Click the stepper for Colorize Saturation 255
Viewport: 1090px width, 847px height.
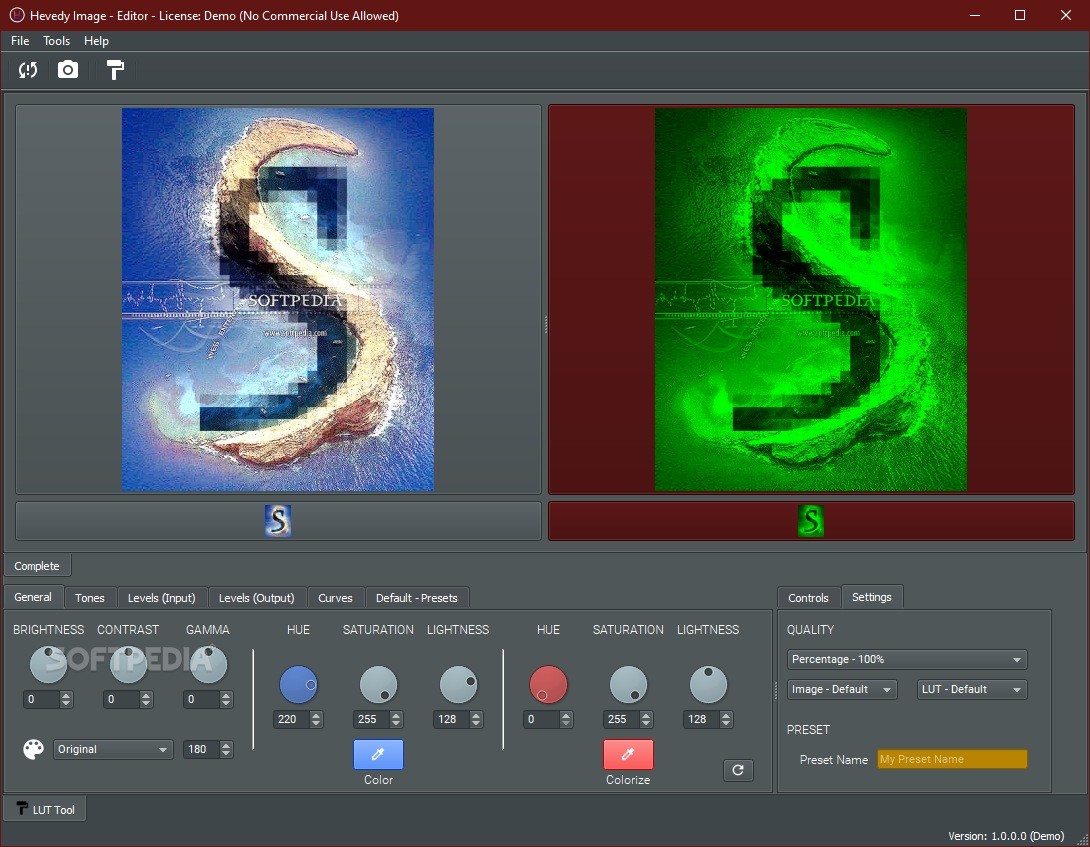646,719
